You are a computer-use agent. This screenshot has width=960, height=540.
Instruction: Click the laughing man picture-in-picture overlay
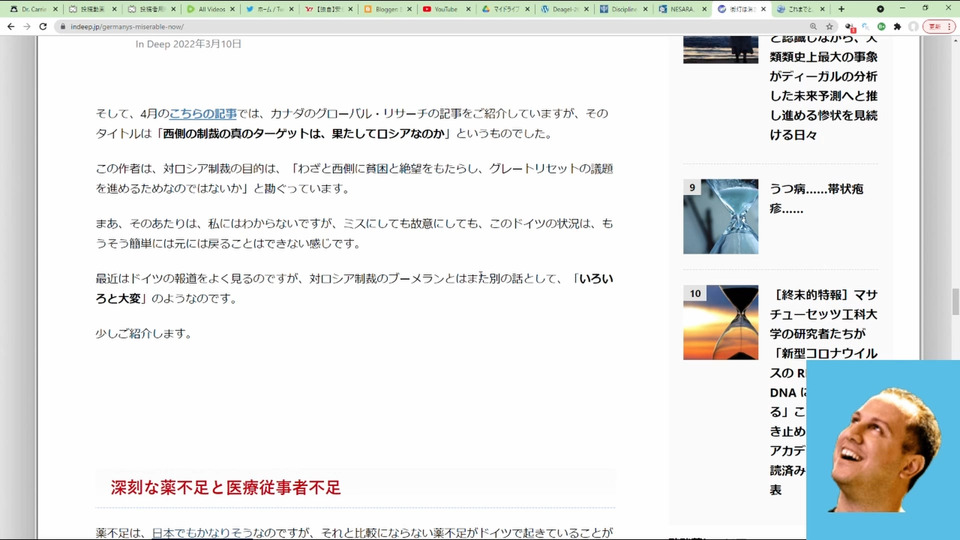[x=883, y=450]
